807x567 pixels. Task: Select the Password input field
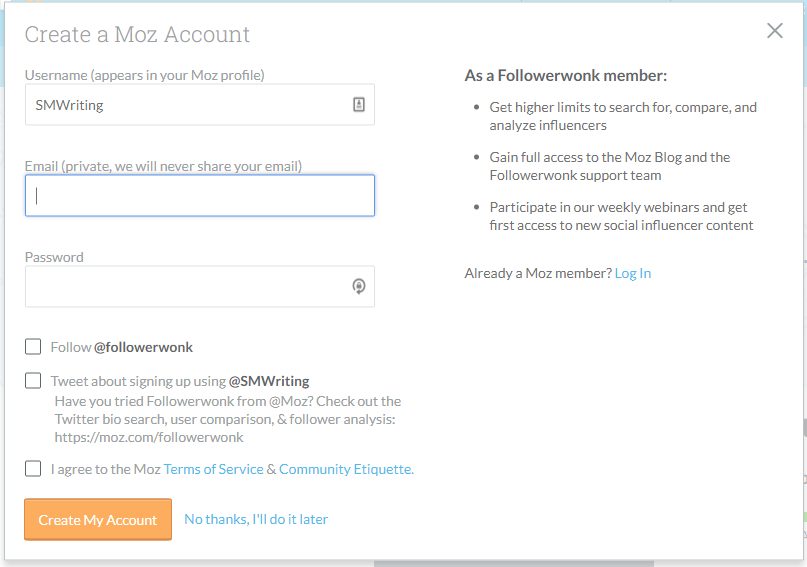[x=185, y=286]
